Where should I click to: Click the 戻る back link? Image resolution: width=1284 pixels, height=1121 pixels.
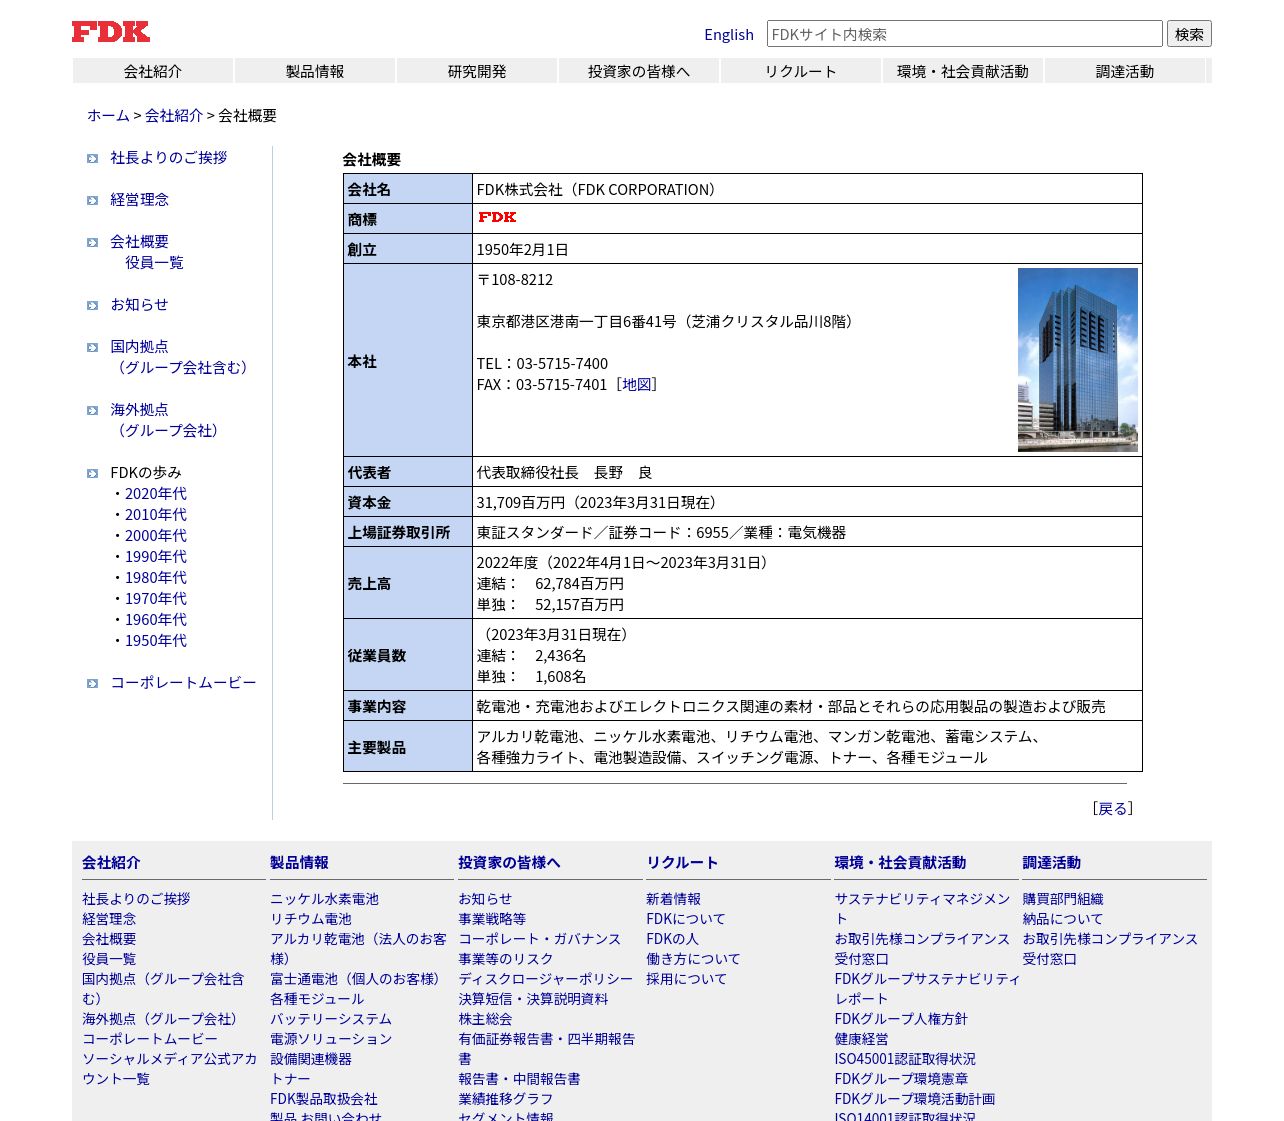pos(1113,809)
